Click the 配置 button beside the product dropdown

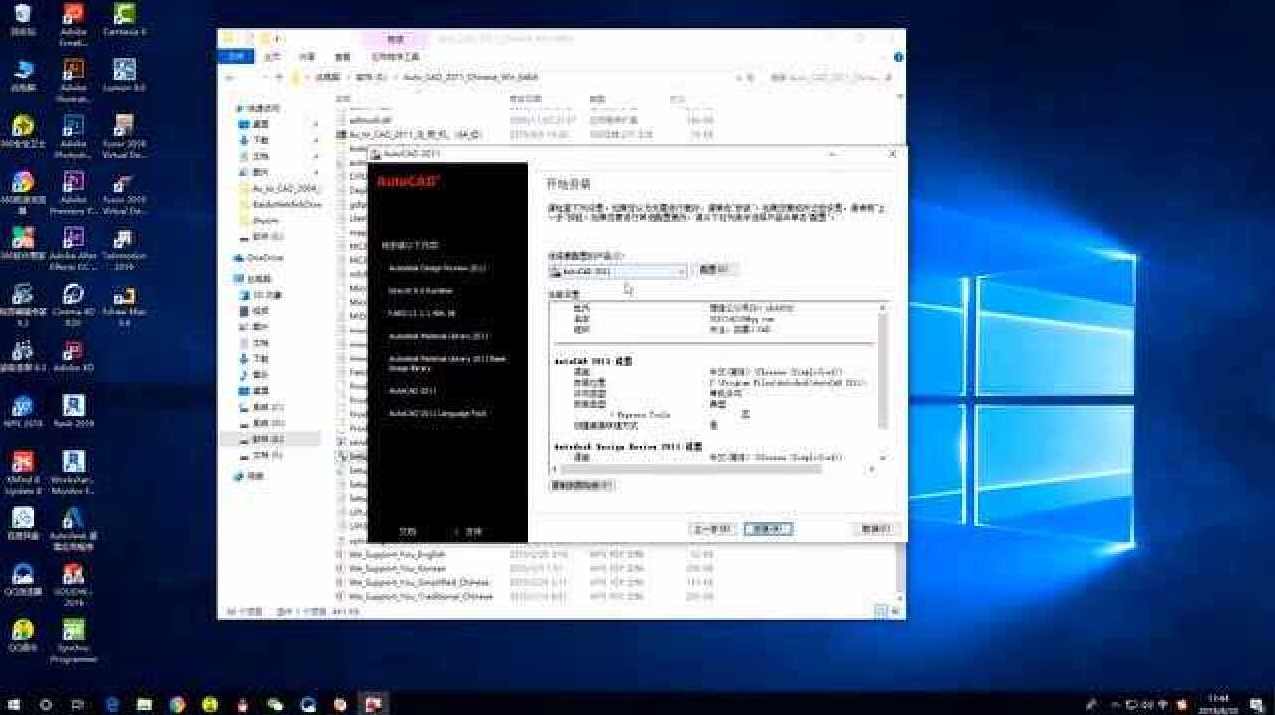coord(712,270)
